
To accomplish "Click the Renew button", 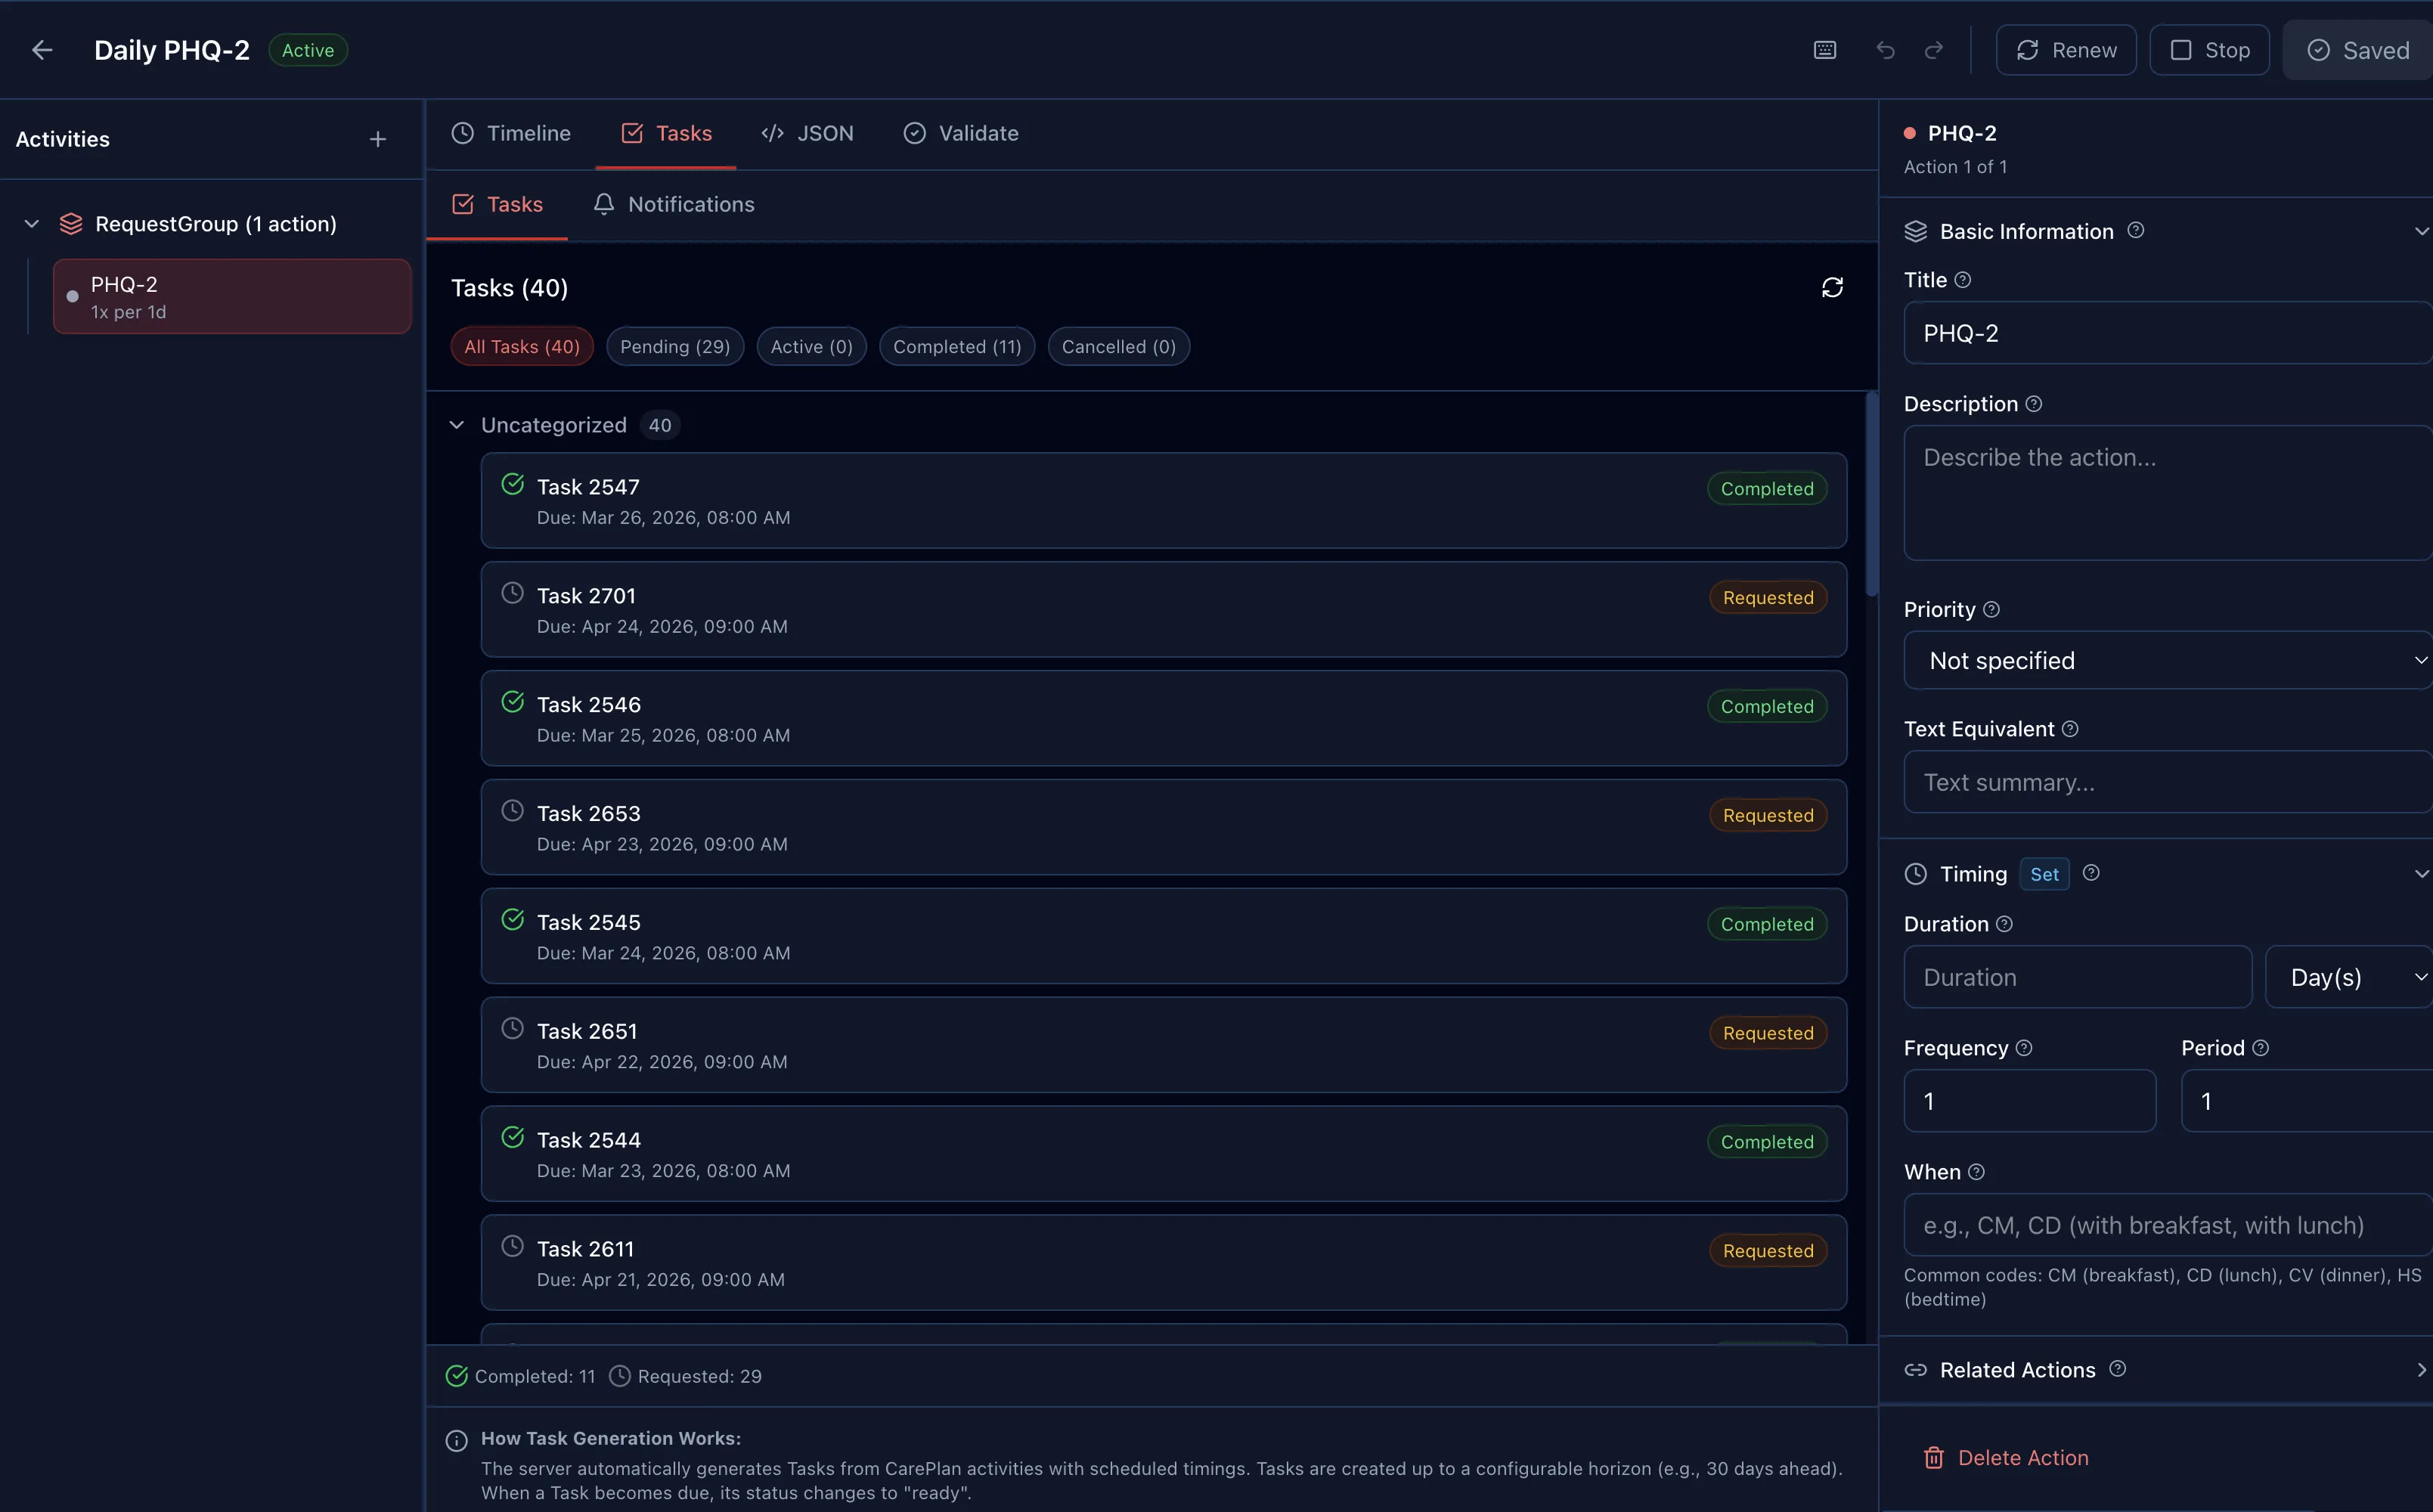I will (x=2066, y=49).
